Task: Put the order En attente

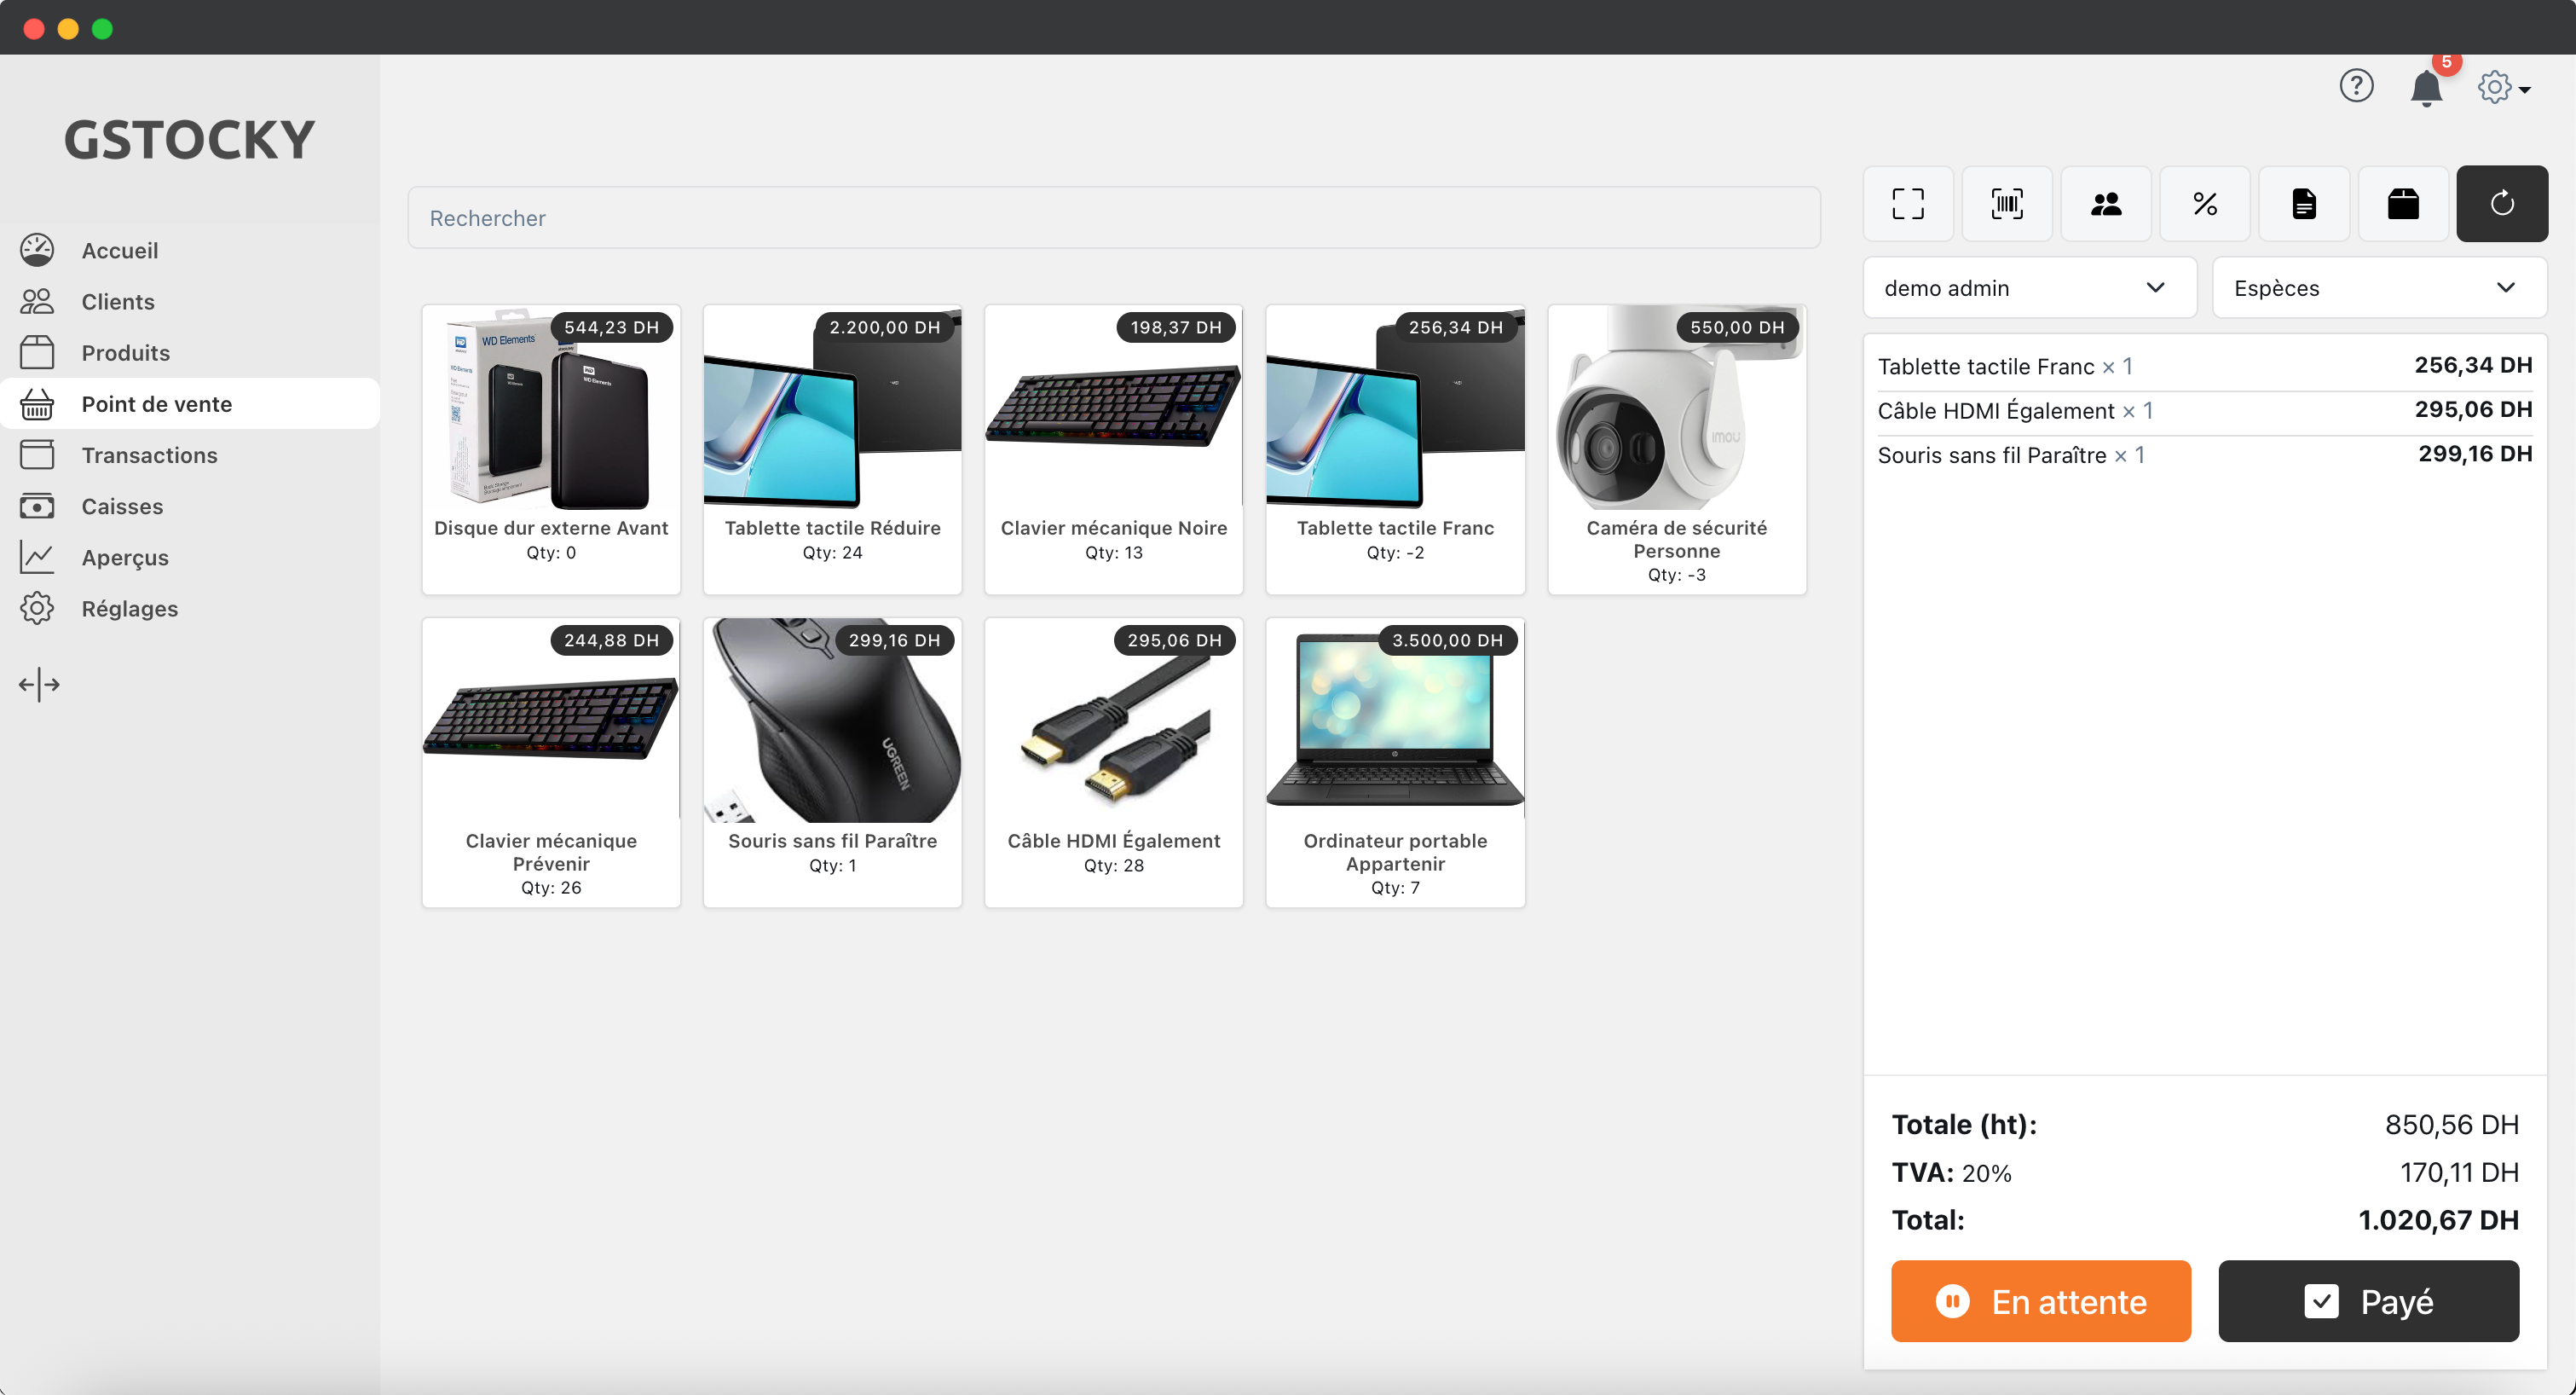Action: click(x=2040, y=1301)
